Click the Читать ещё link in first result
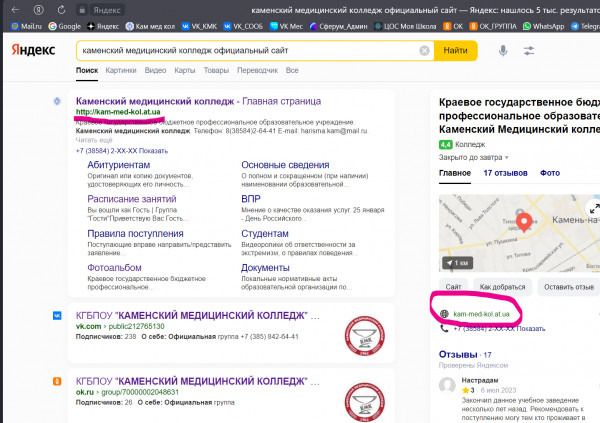Image resolution: width=600 pixels, height=423 pixels. (x=94, y=140)
